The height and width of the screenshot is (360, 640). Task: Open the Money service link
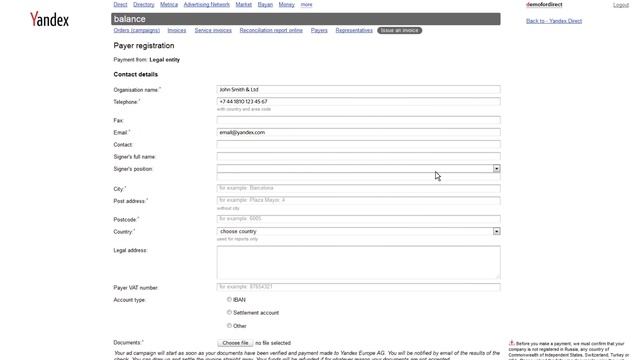tap(287, 4)
